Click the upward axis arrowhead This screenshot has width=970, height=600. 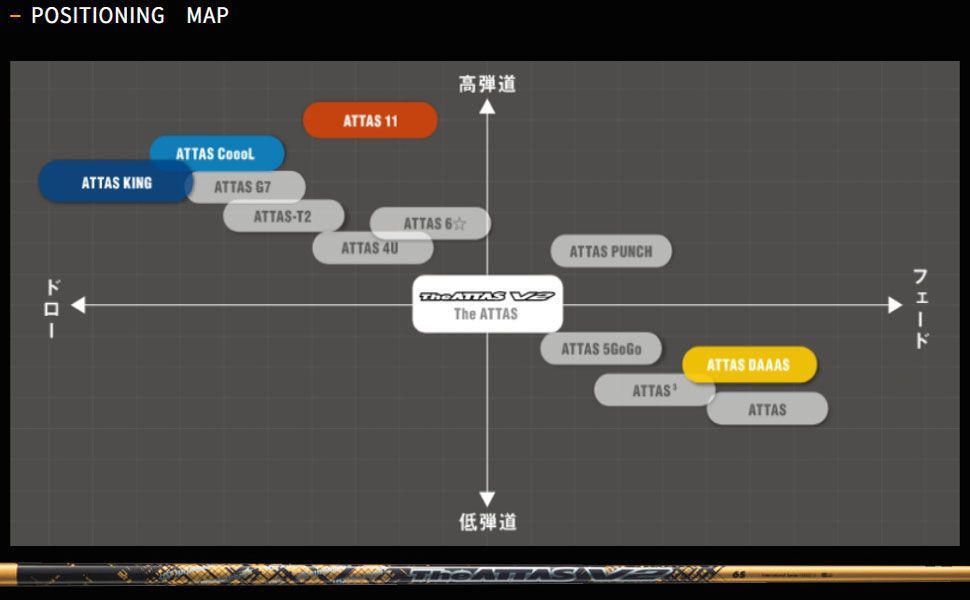tap(487, 107)
